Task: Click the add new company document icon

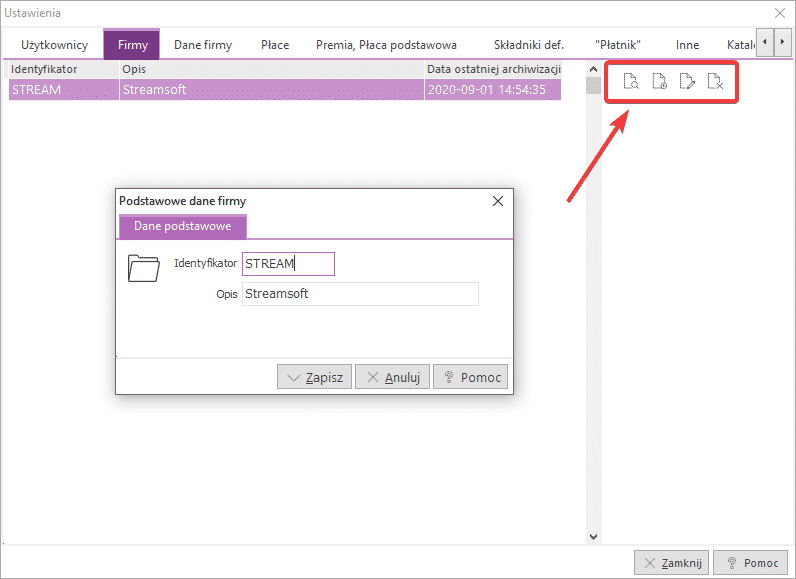Action: [x=659, y=81]
